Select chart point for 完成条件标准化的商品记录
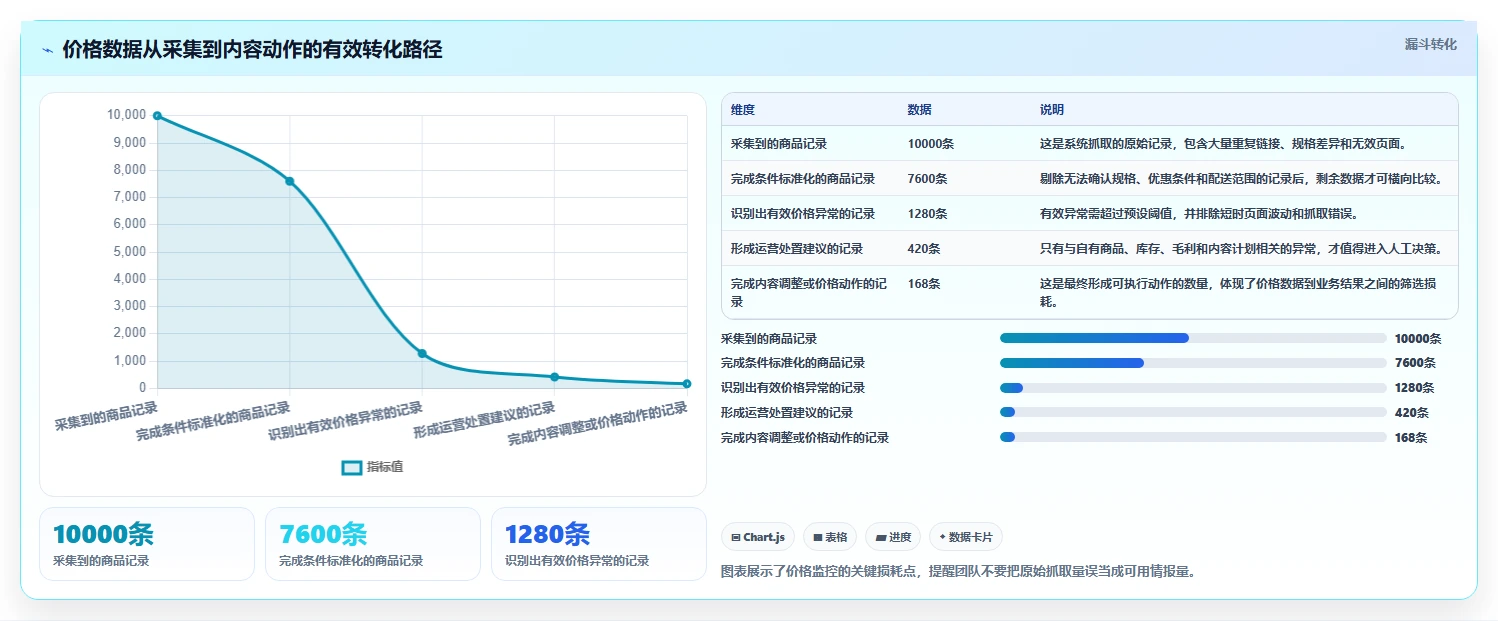 pos(289,181)
